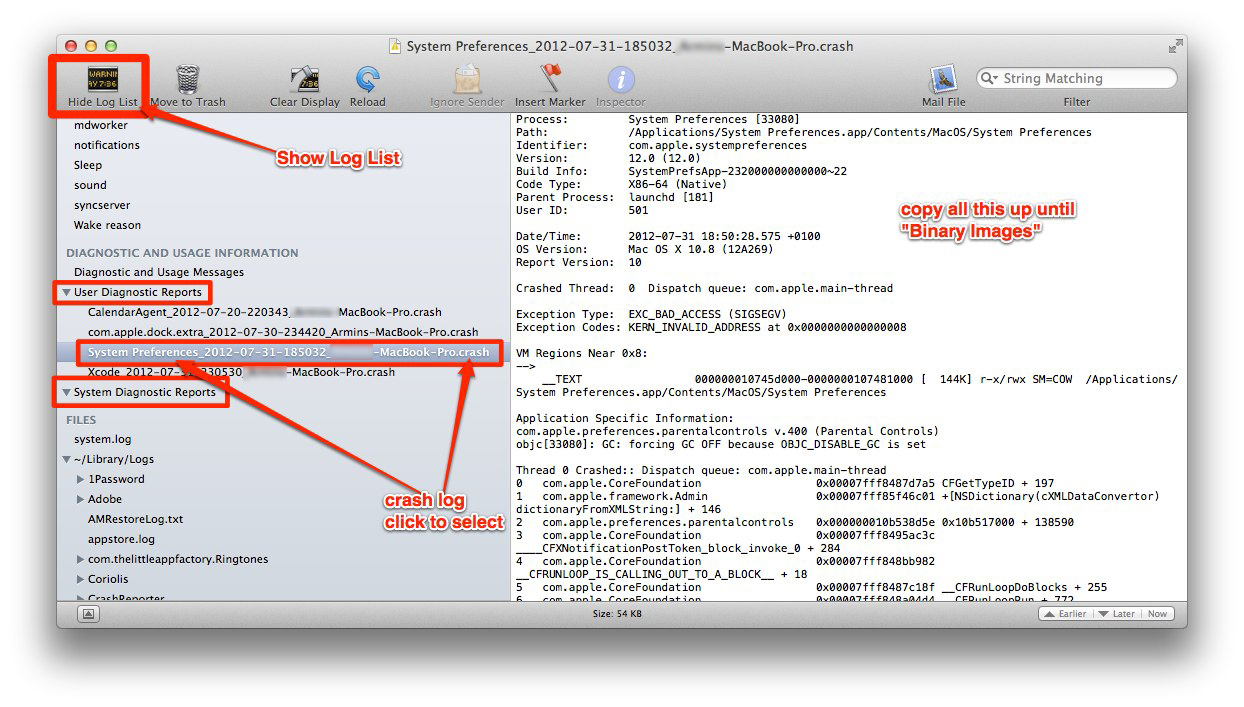Screen dimensions: 1244x707
Task: Click the Crashed Thread line
Action: [704, 288]
